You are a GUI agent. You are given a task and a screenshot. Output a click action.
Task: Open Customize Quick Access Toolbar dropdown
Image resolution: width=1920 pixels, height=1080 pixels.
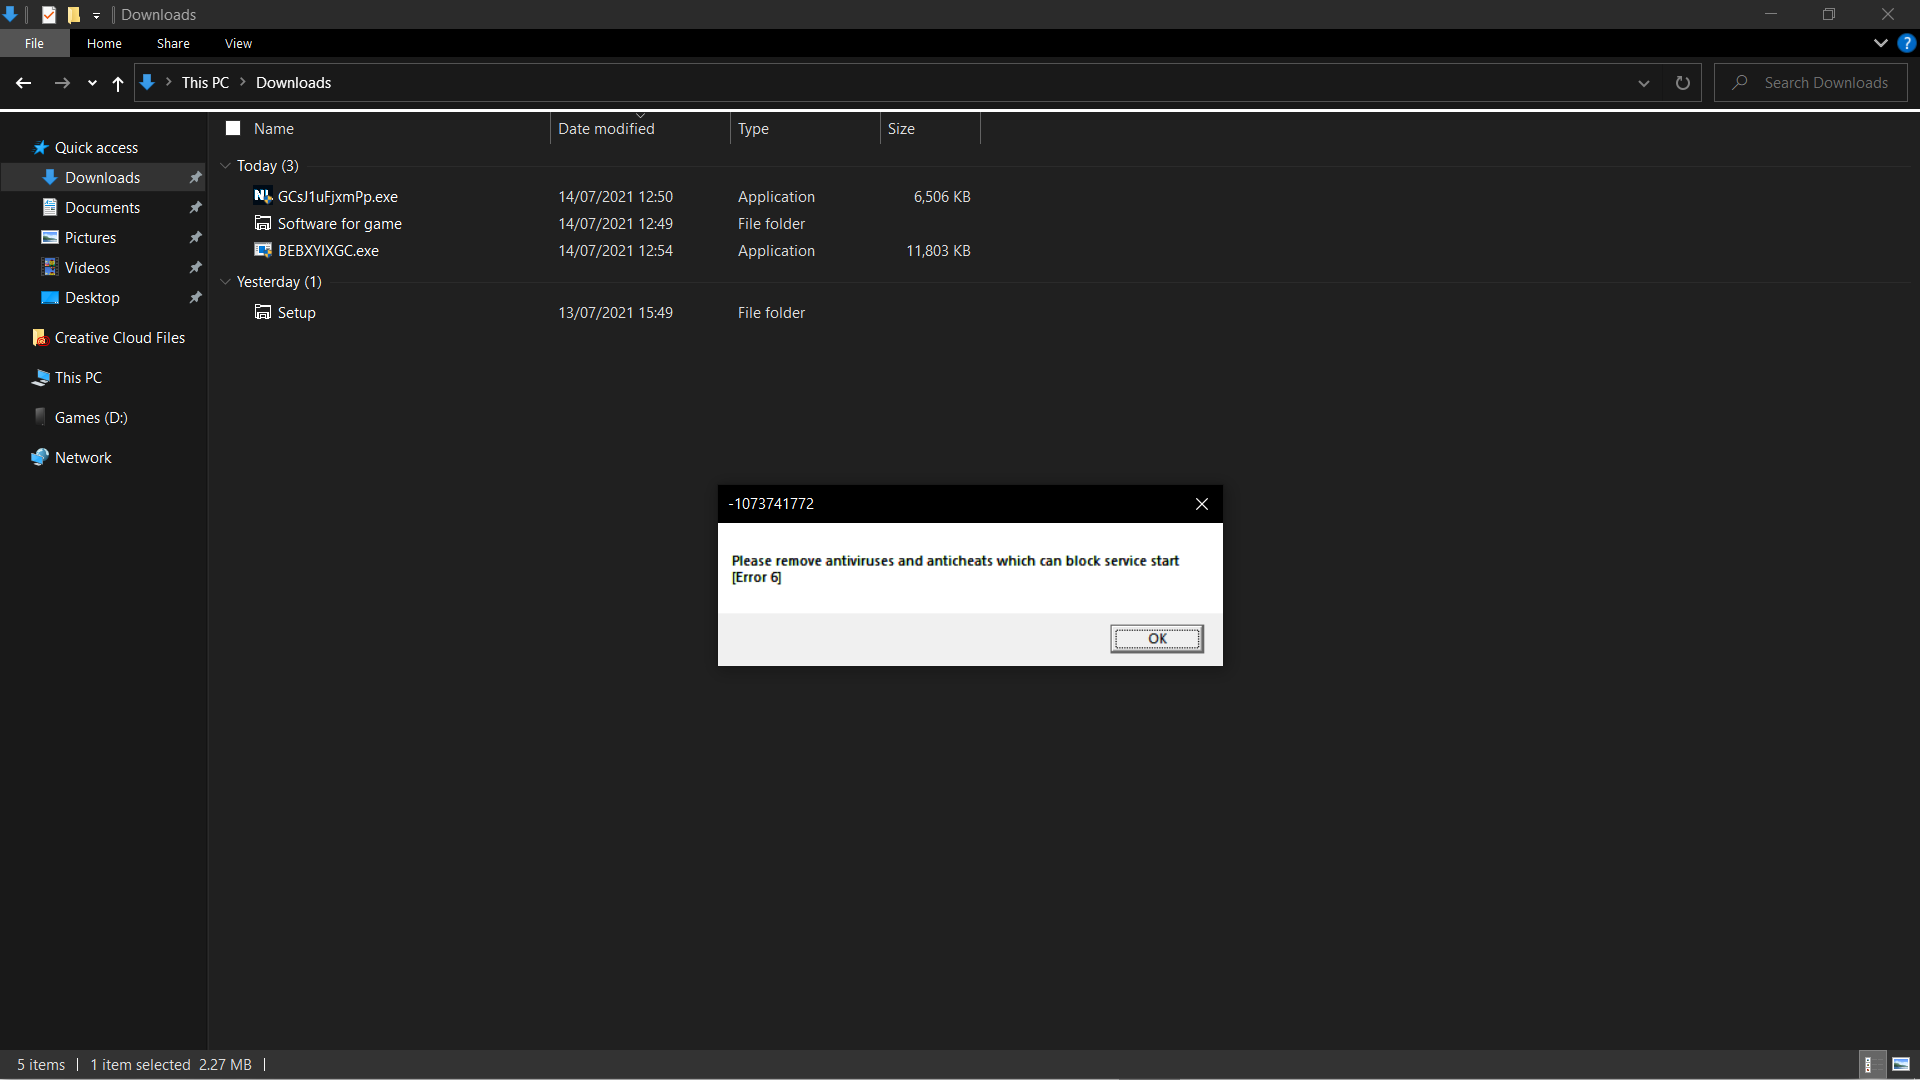click(96, 15)
